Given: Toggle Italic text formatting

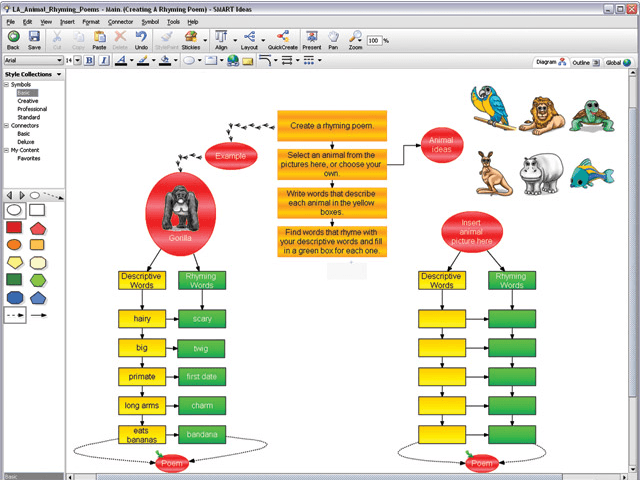Looking at the screenshot, I should (x=103, y=61).
